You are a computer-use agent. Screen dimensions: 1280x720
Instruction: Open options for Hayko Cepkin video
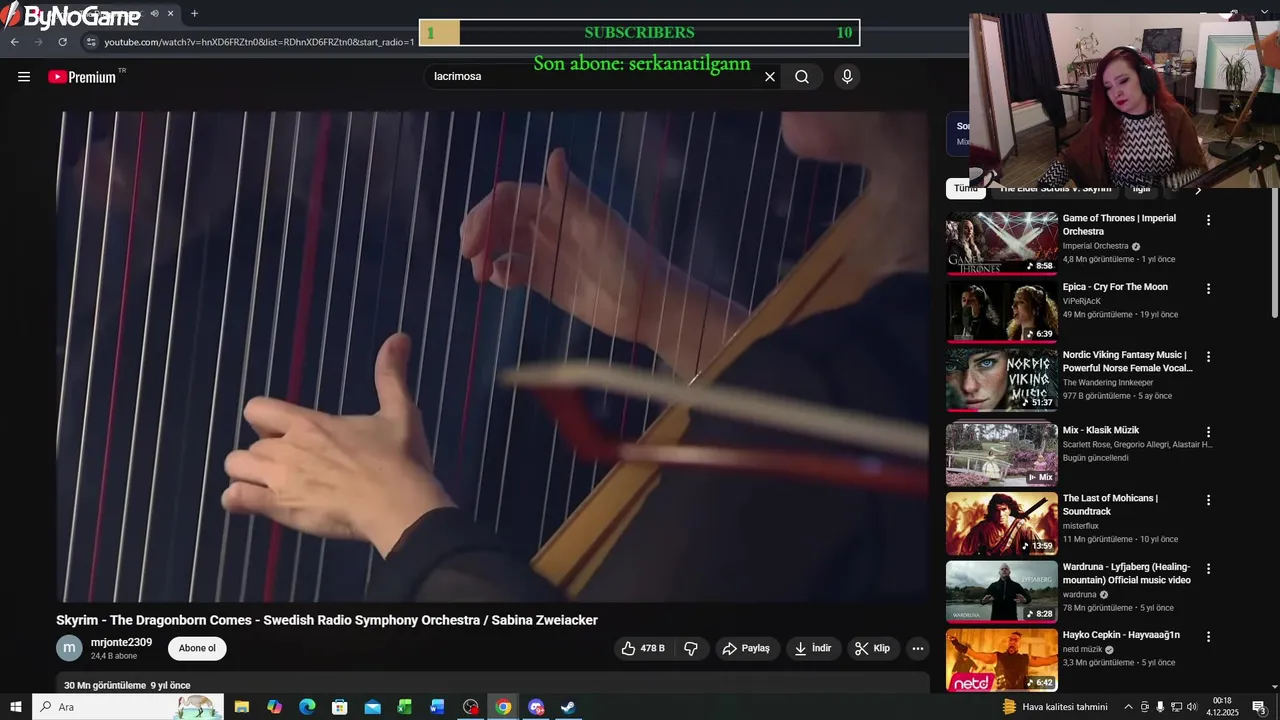pyautogui.click(x=1208, y=636)
